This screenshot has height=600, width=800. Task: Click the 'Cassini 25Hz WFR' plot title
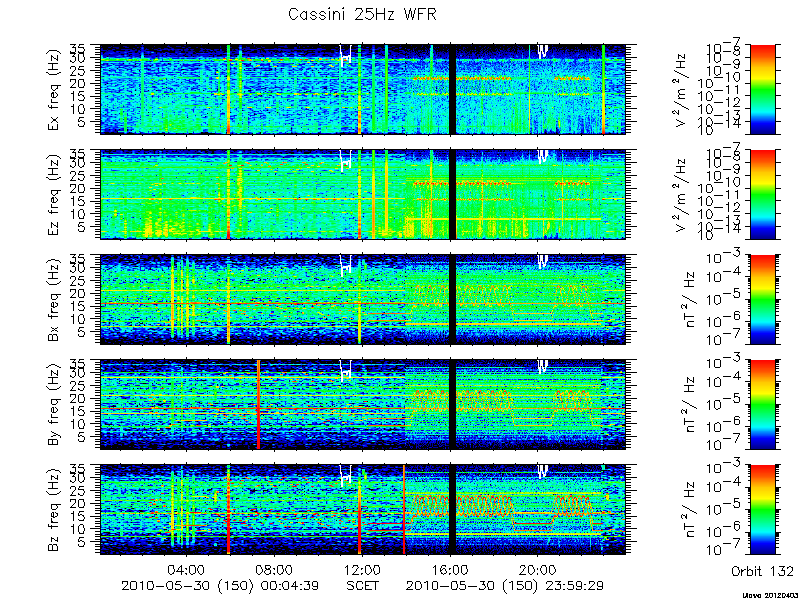click(362, 14)
